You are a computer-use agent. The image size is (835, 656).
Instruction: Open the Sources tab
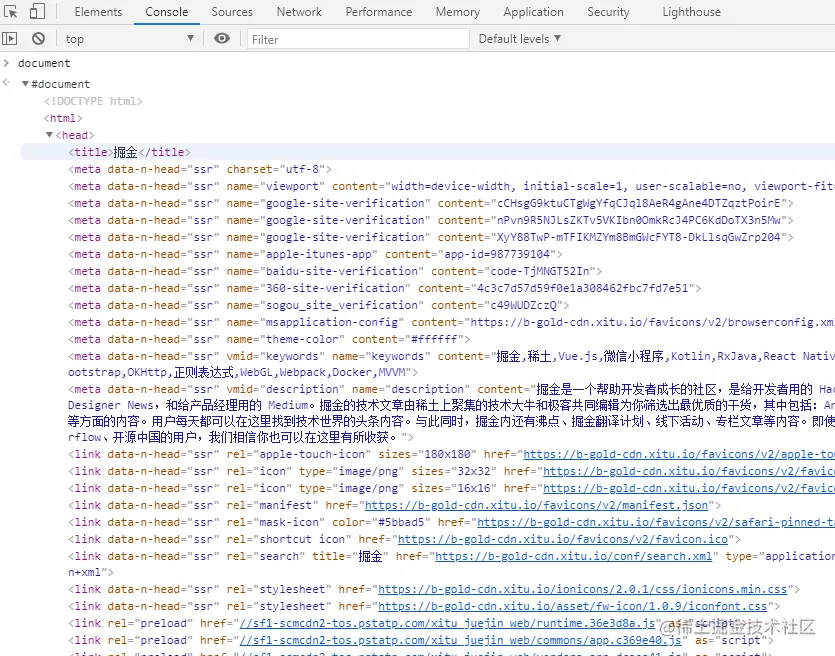[232, 12]
